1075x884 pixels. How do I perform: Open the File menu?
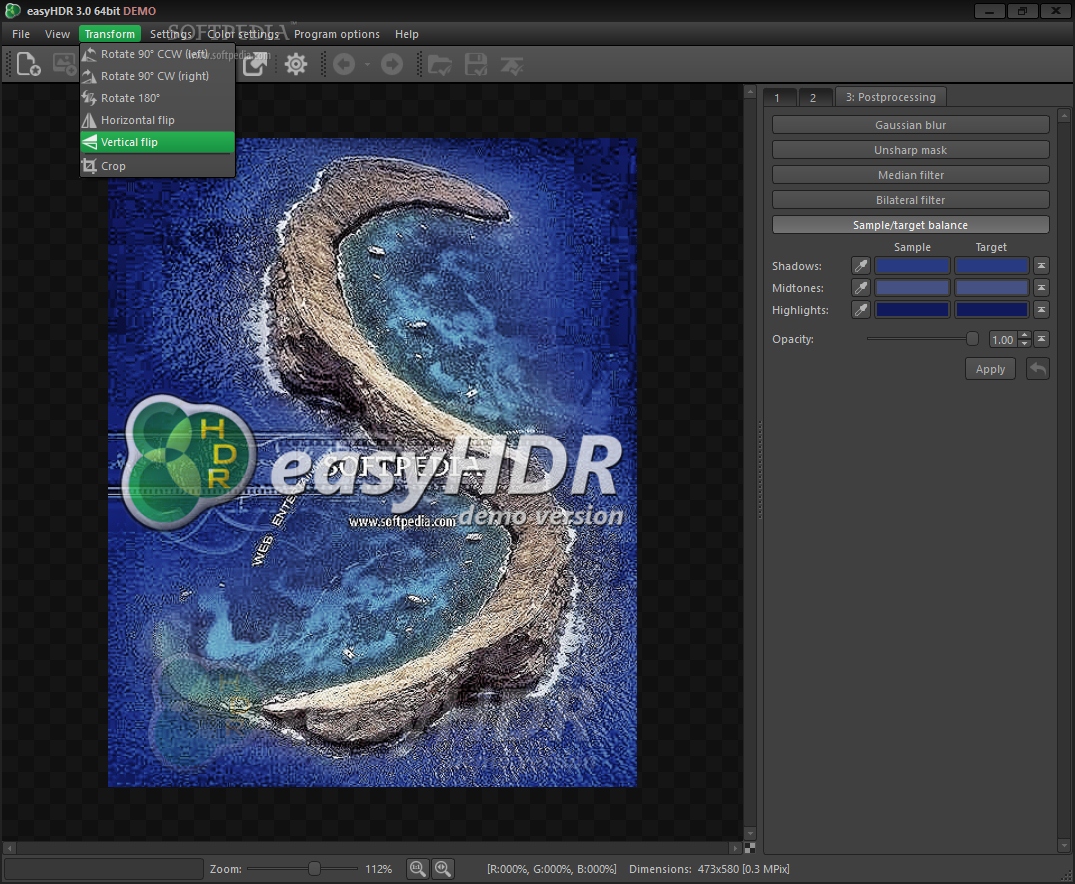coord(21,34)
